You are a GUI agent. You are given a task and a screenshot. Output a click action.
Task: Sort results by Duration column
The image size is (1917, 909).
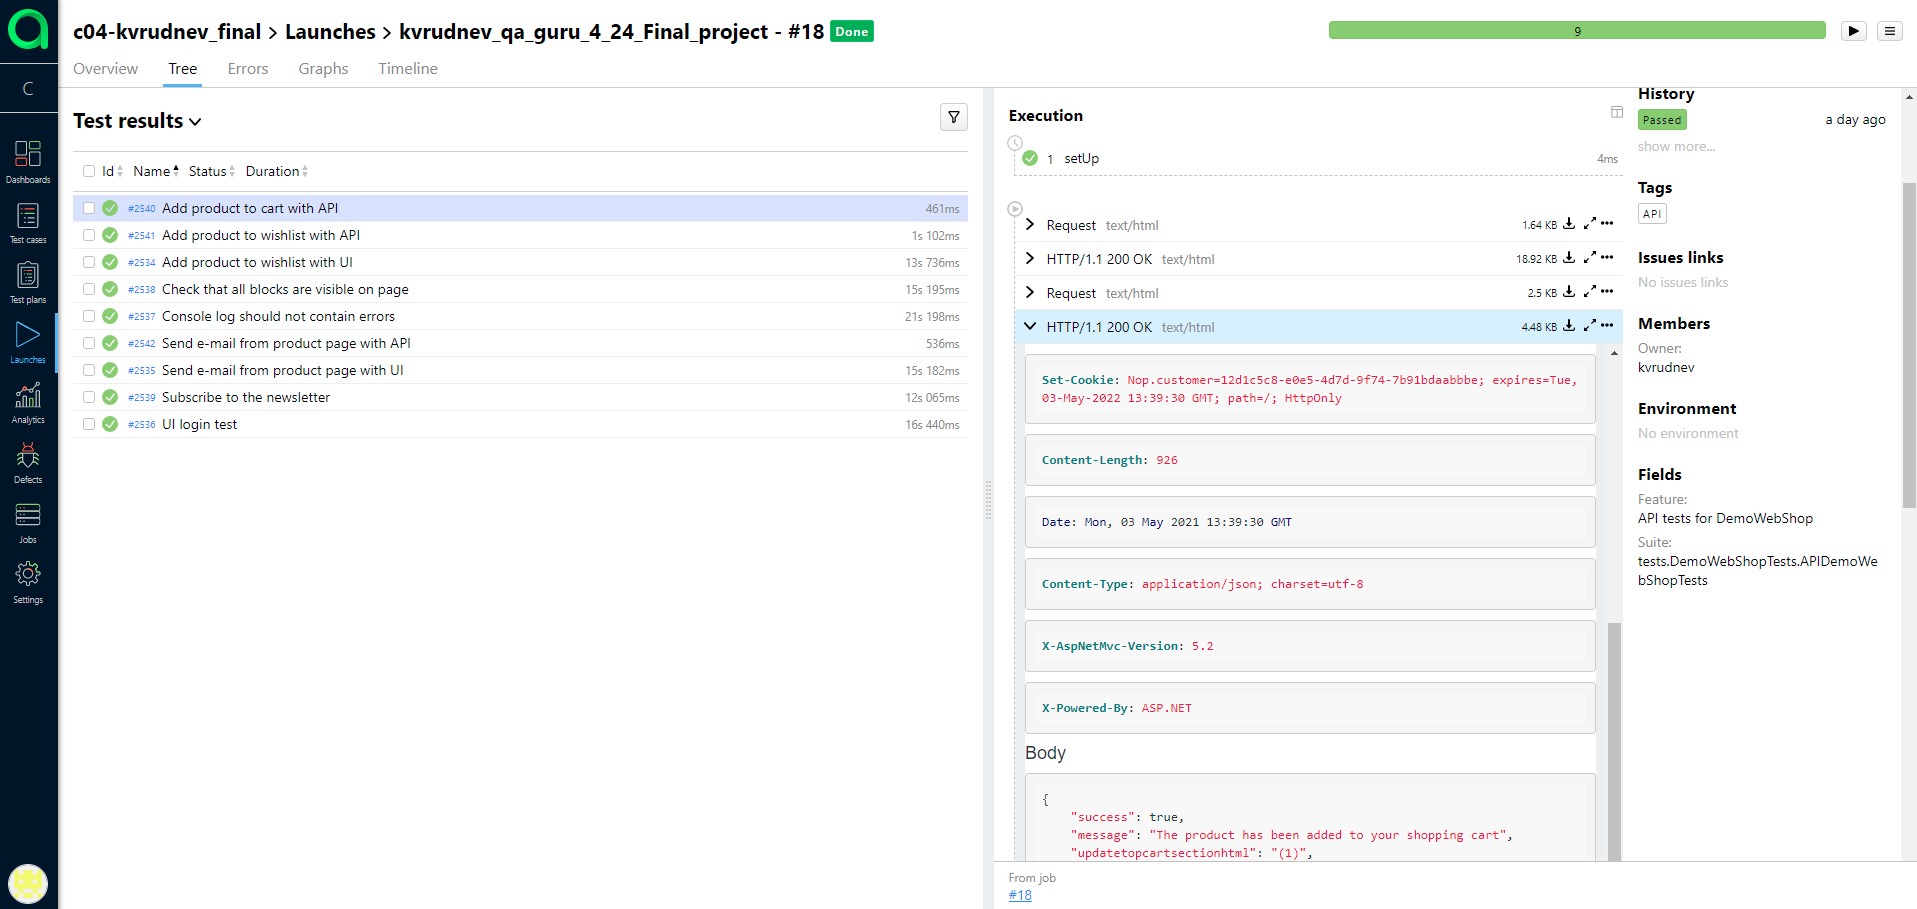(277, 171)
